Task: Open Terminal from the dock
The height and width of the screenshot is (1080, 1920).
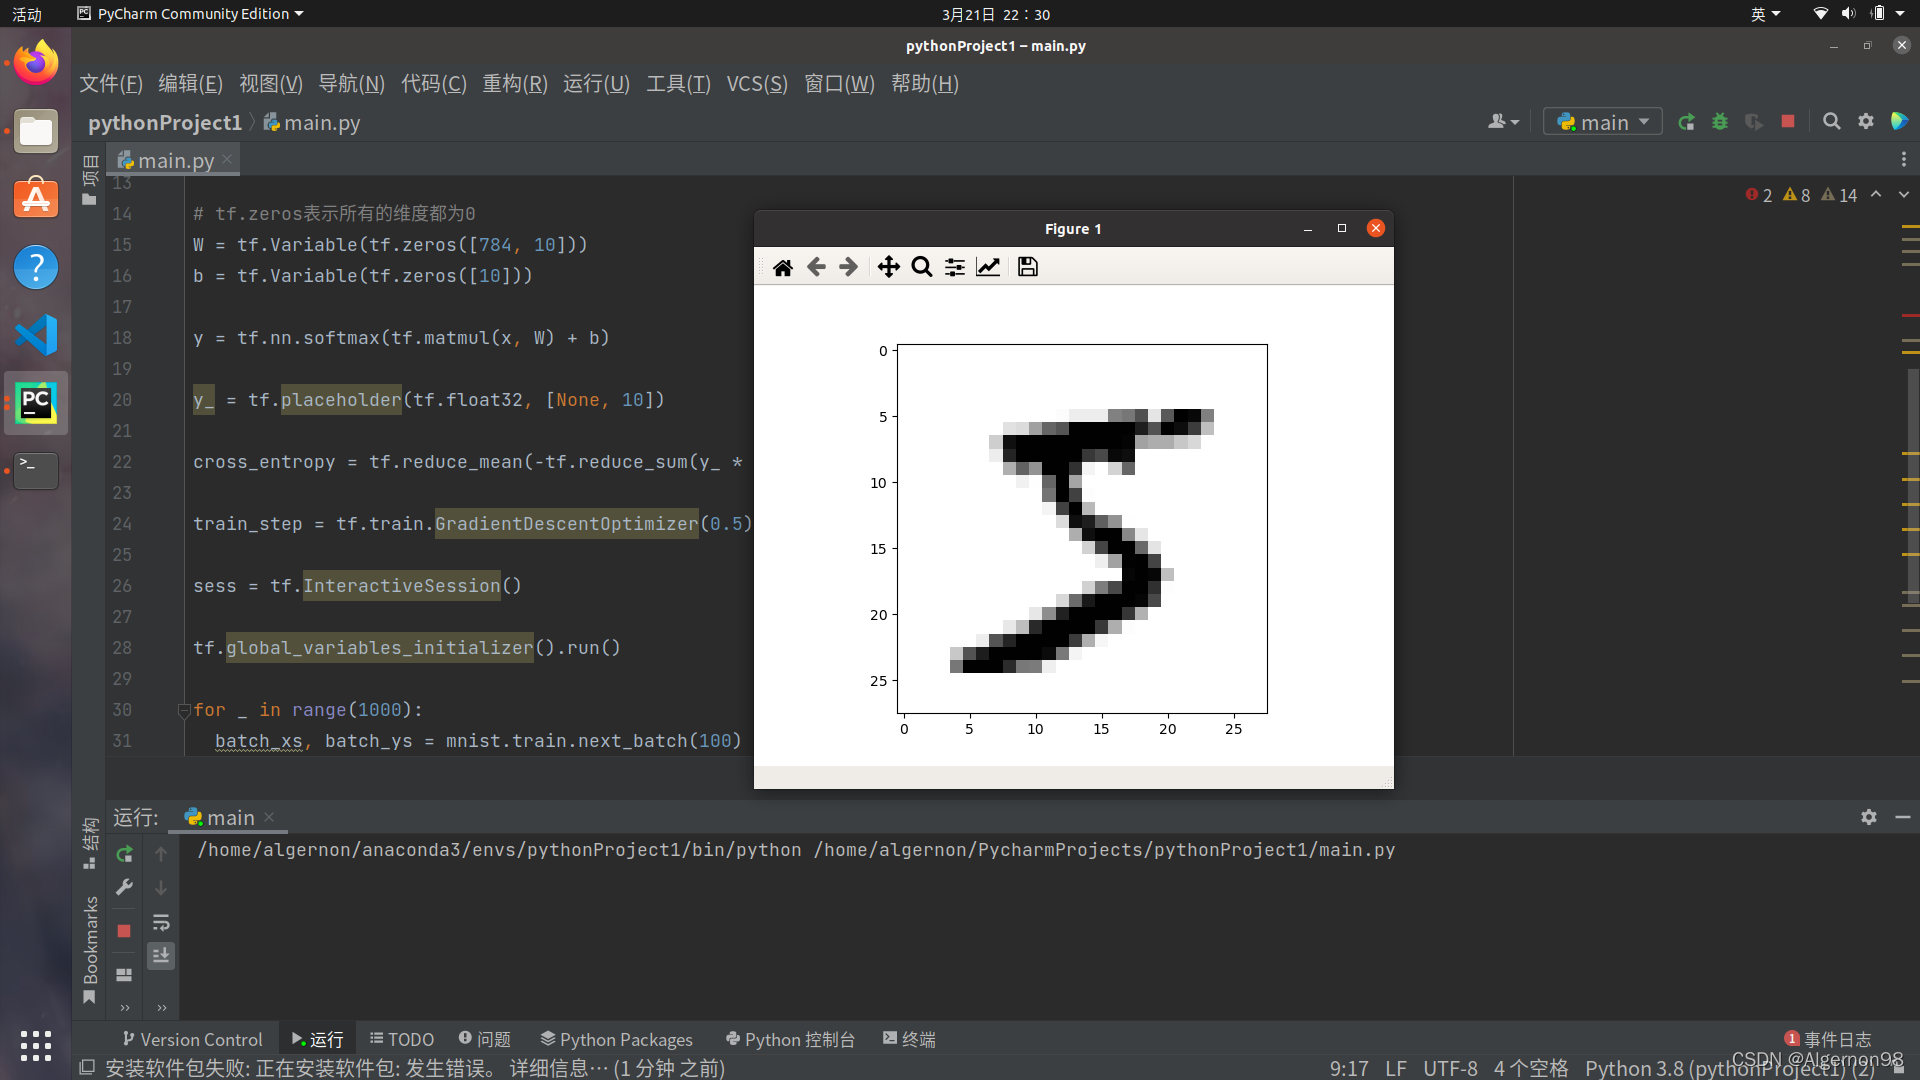Action: (36, 471)
